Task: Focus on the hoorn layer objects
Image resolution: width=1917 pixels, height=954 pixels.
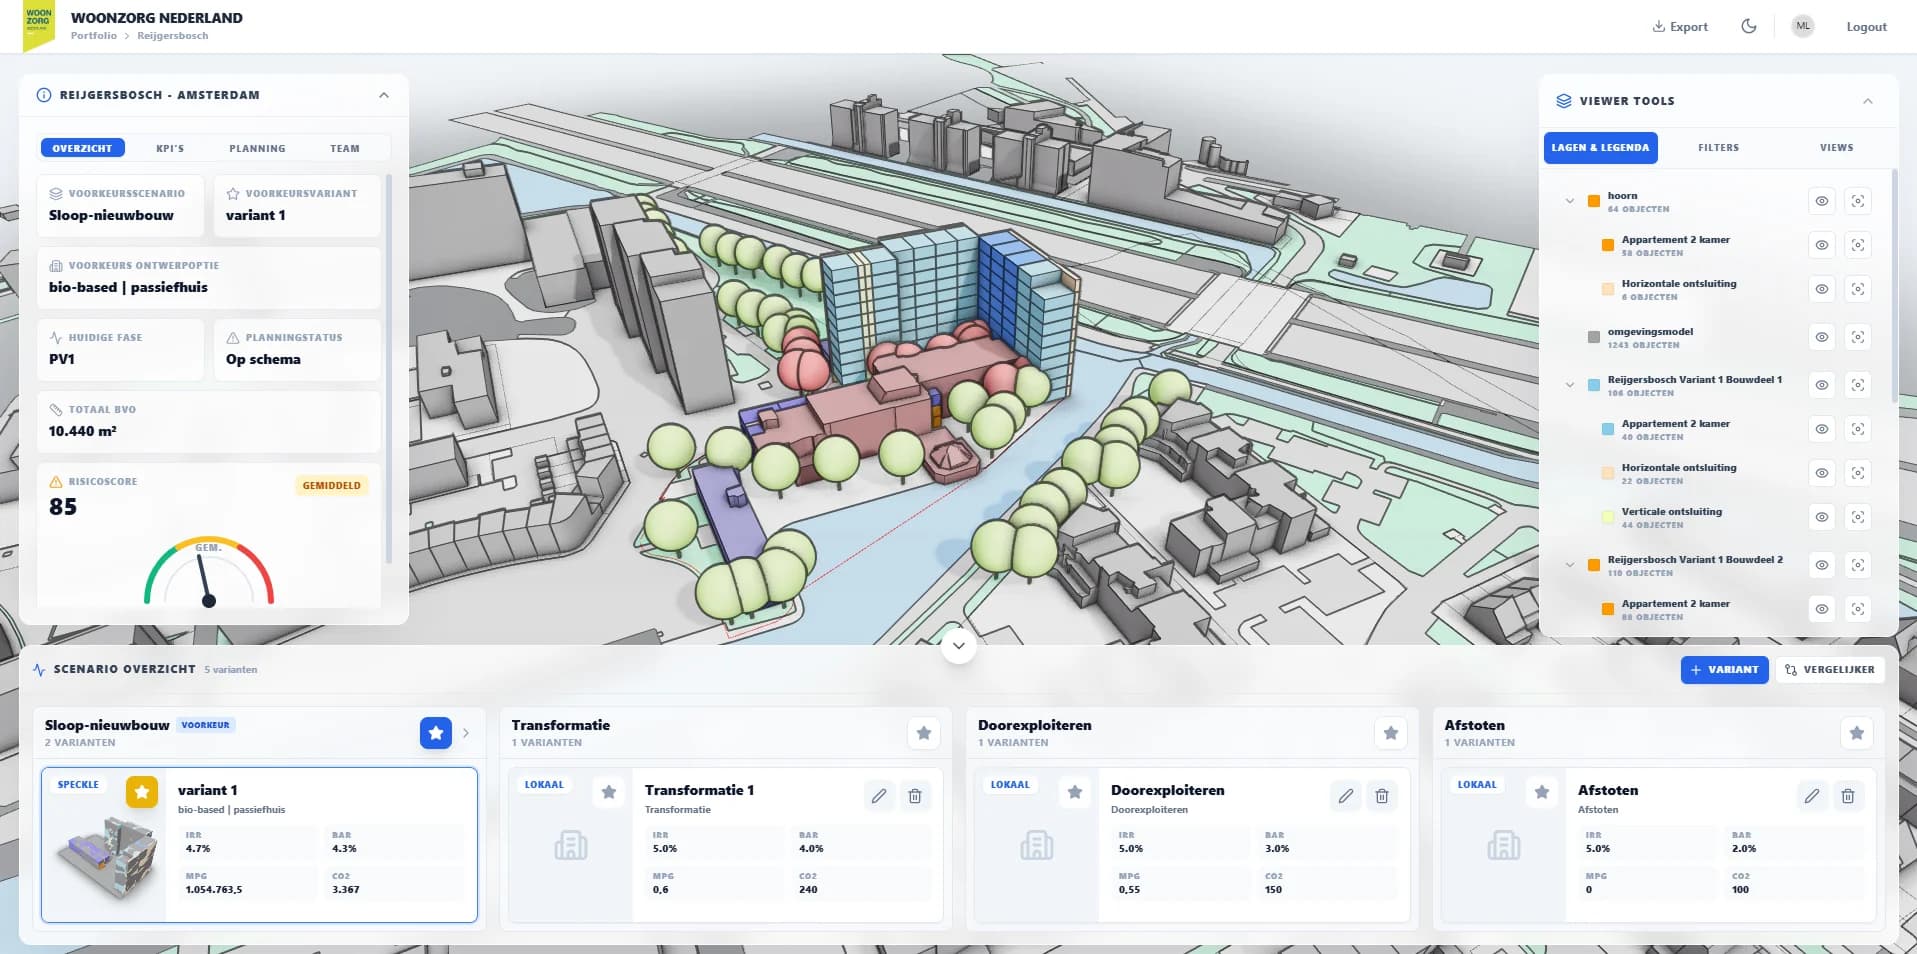Action: pyautogui.click(x=1857, y=201)
